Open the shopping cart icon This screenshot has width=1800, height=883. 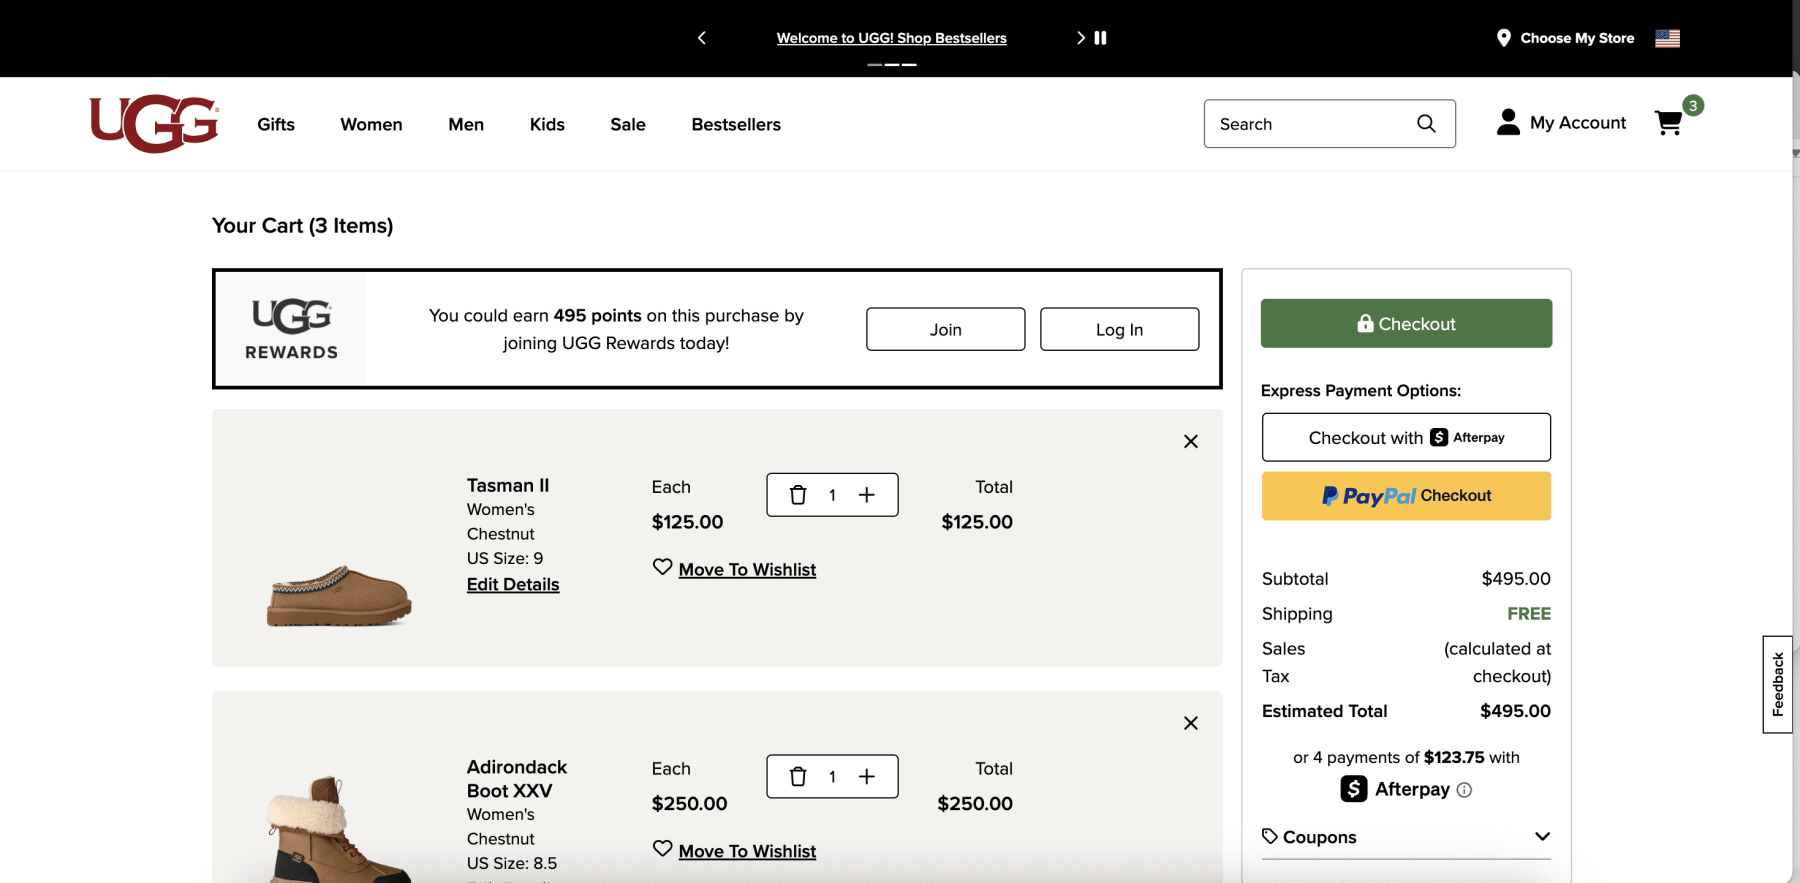tap(1668, 123)
